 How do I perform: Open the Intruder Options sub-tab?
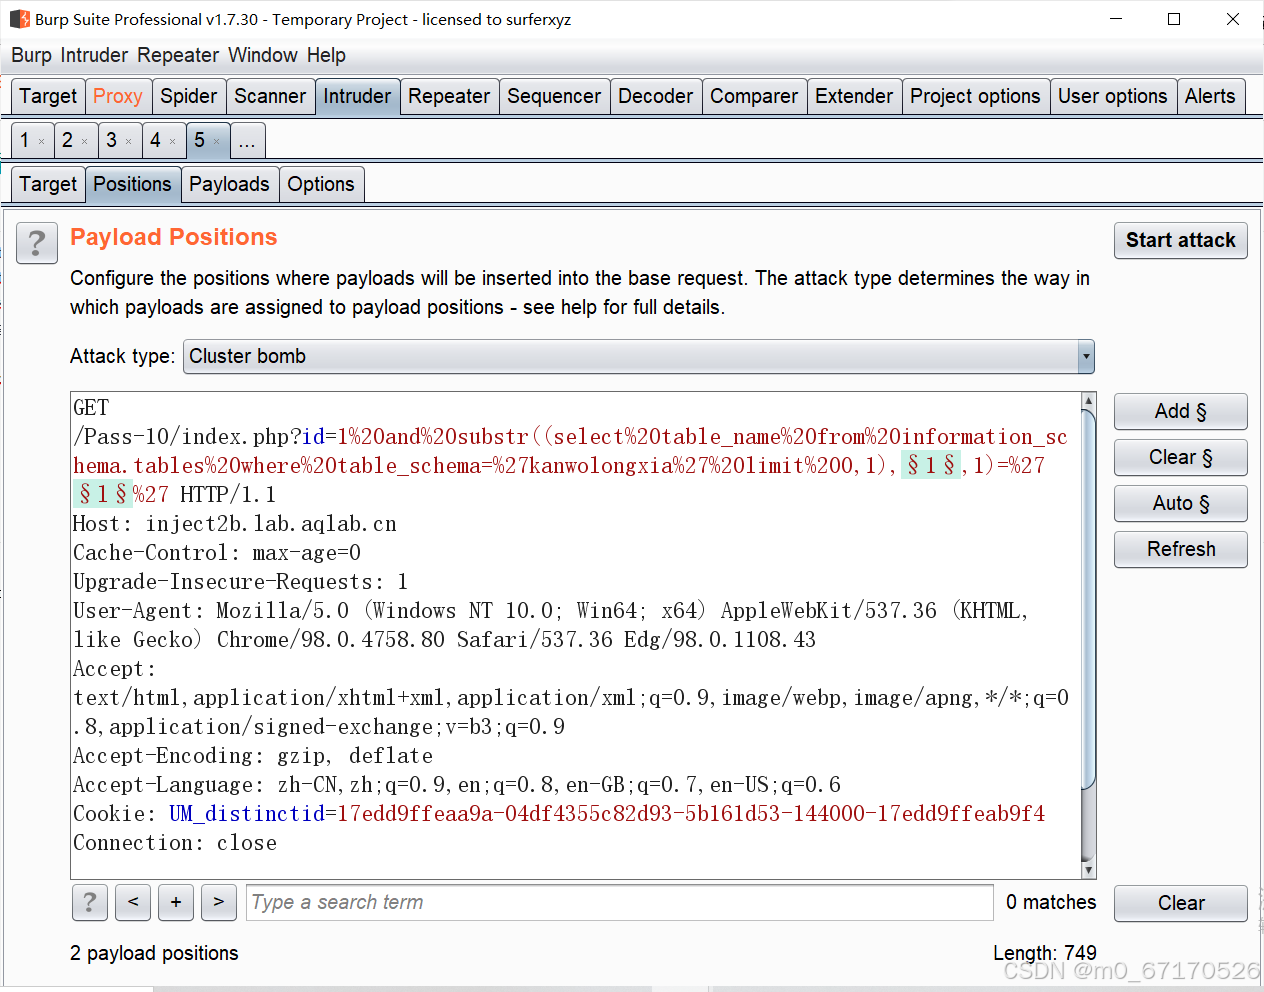(321, 184)
